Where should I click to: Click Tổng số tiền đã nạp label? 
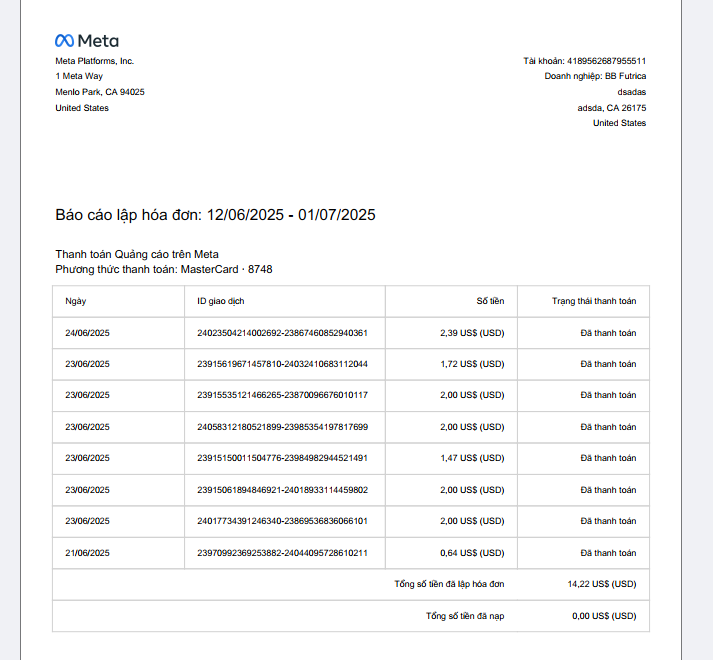tap(465, 616)
